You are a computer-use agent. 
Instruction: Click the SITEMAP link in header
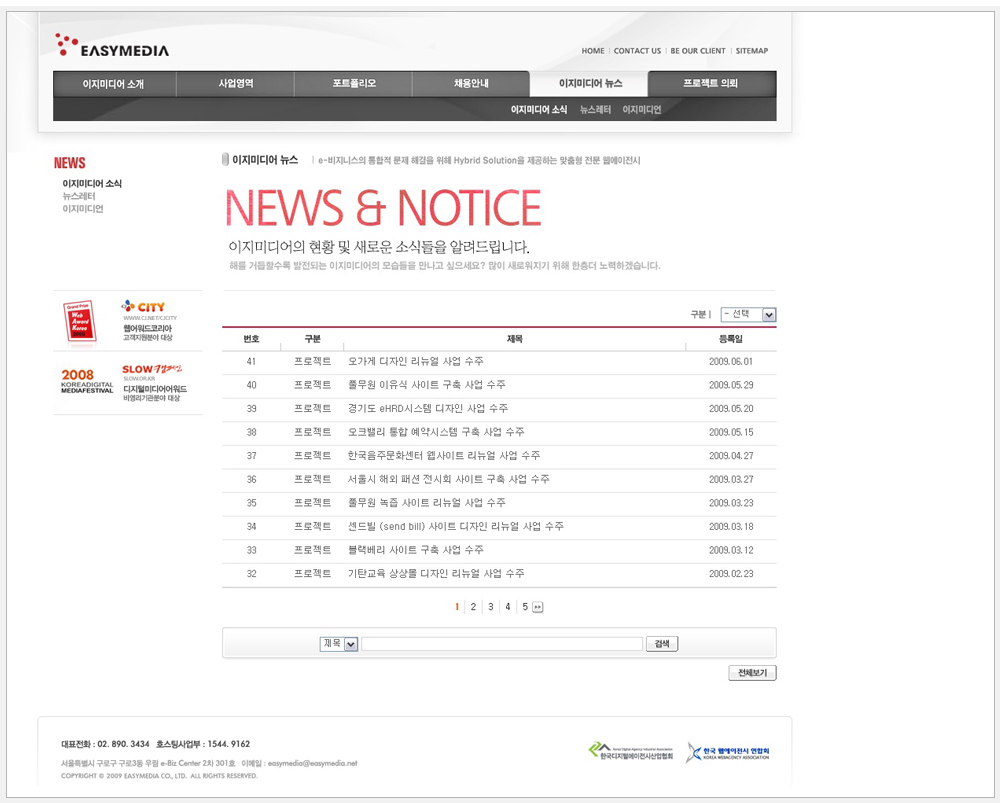pos(751,51)
